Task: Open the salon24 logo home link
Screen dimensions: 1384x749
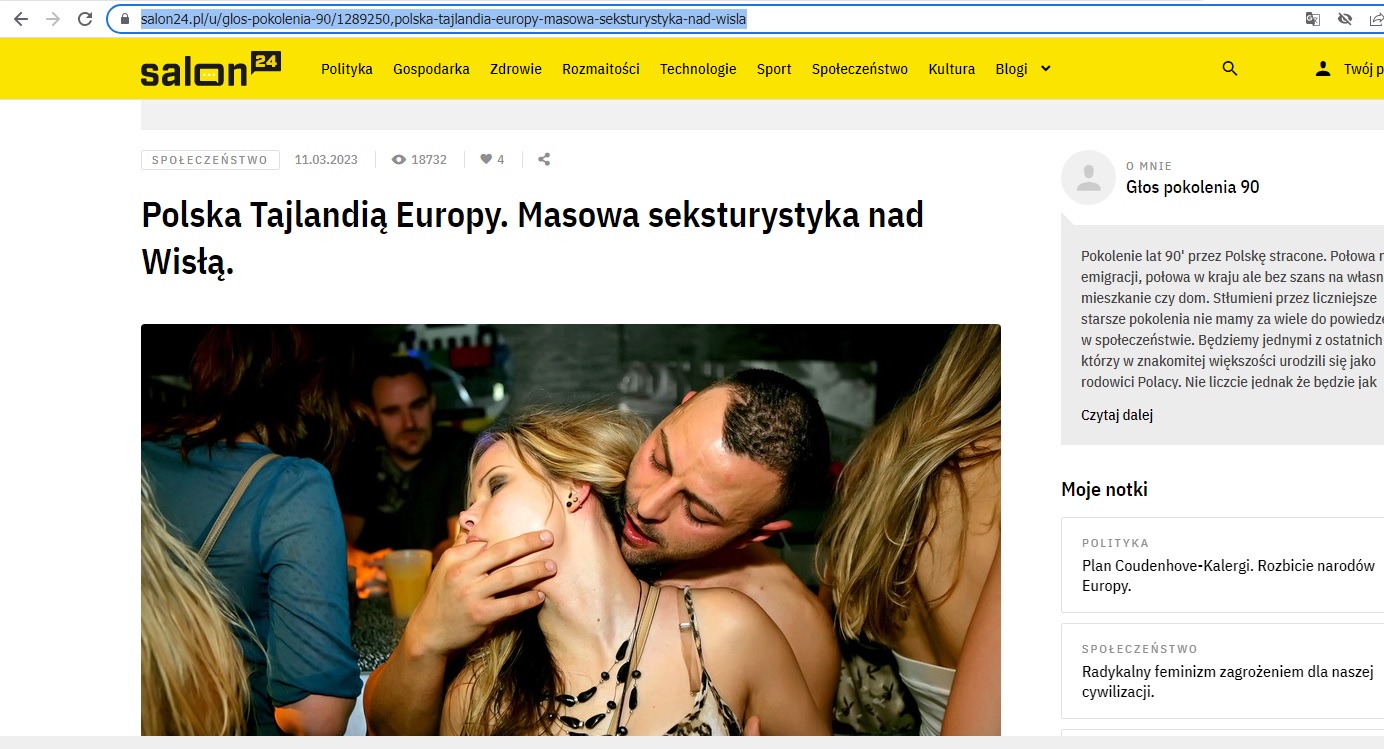Action: tap(211, 69)
